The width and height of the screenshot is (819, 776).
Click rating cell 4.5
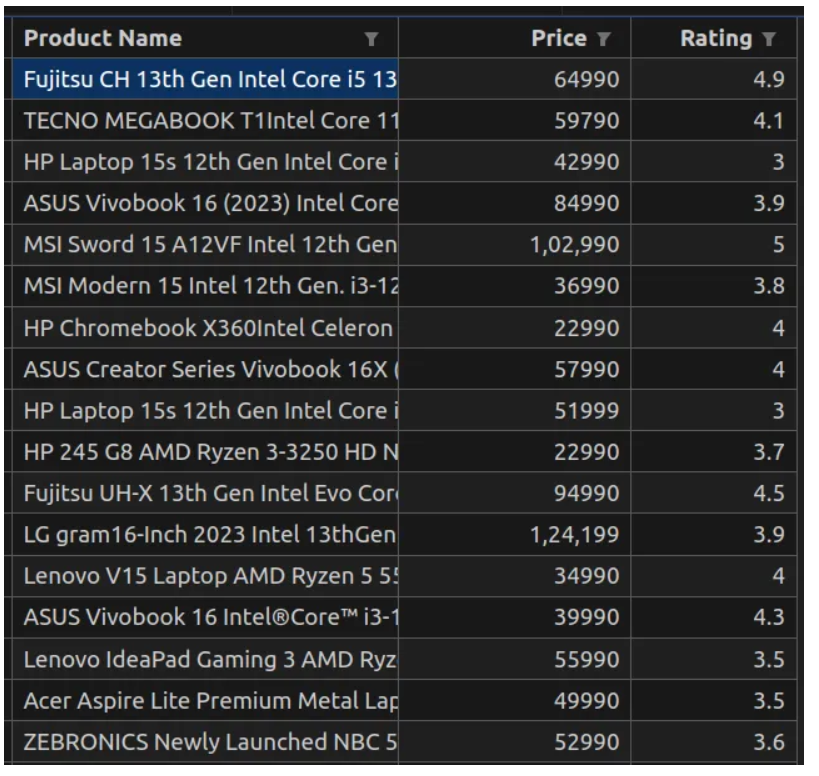[x=714, y=493]
